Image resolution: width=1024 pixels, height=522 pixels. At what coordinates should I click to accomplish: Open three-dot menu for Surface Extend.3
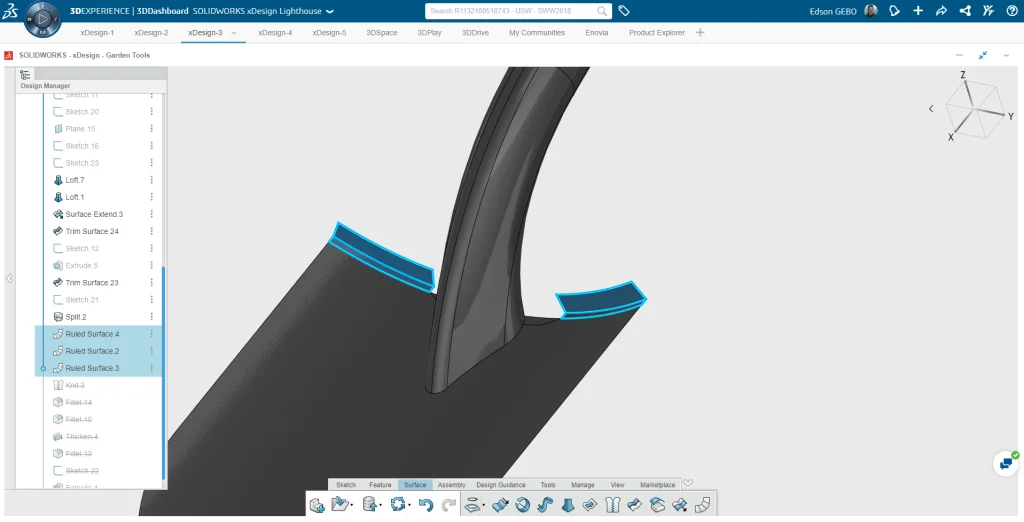pos(152,214)
